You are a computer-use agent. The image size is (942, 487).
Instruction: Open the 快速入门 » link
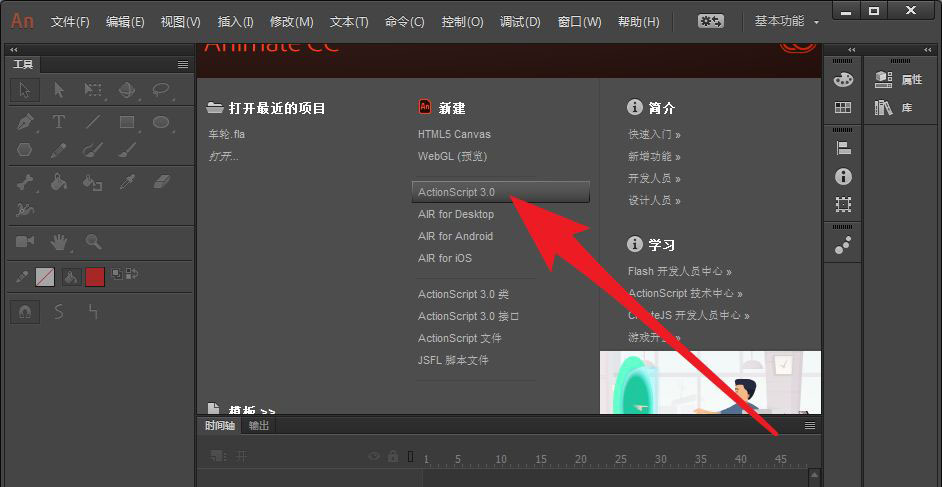[x=654, y=135]
